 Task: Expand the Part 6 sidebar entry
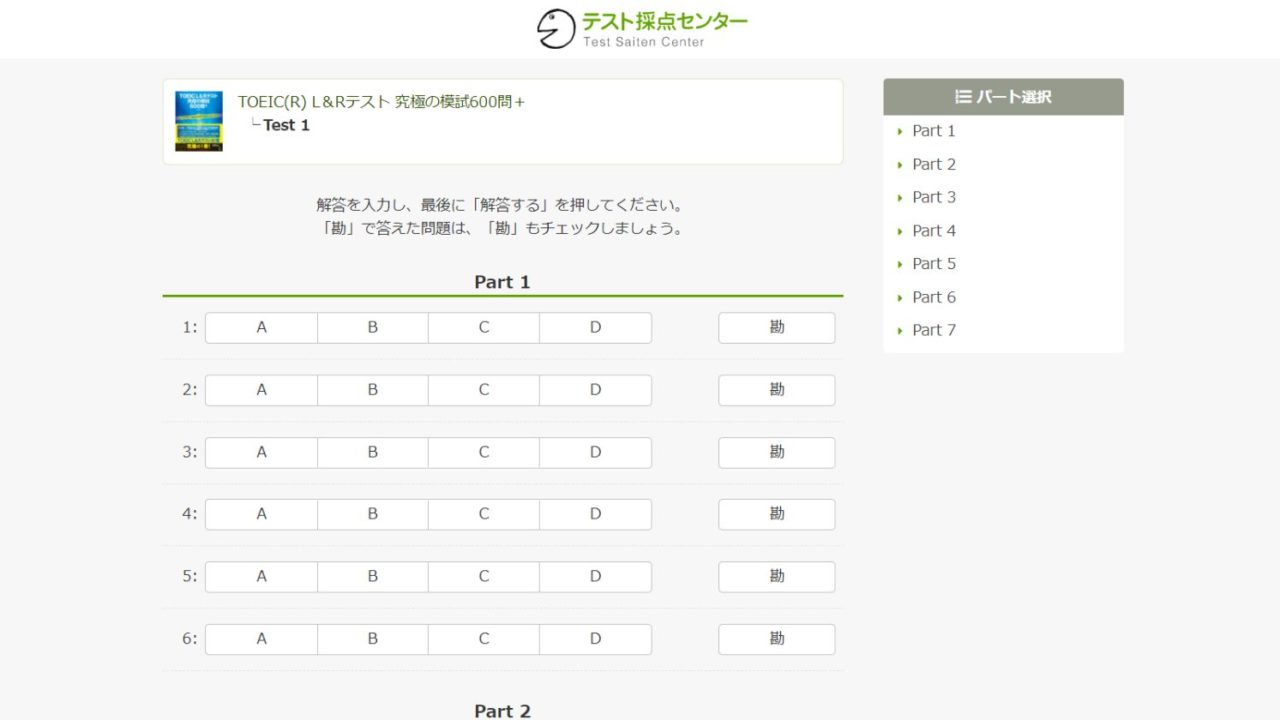(933, 297)
